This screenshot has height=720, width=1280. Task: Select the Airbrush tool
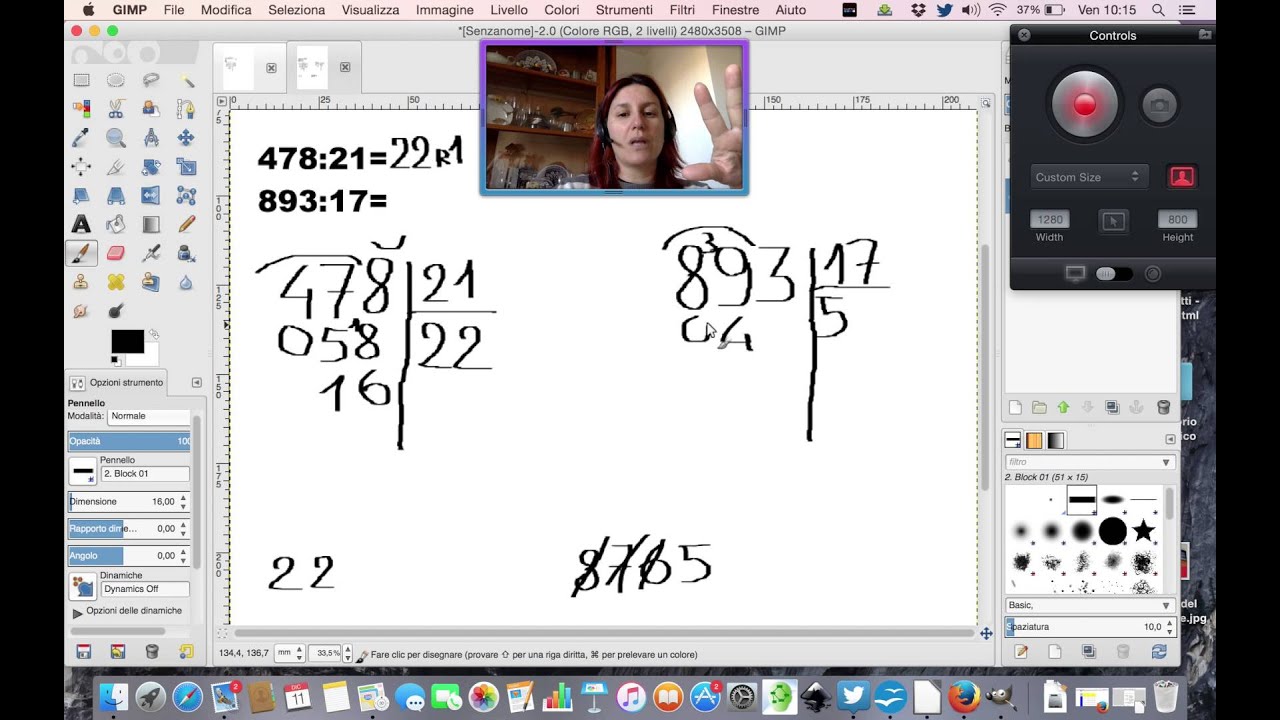coord(151,253)
